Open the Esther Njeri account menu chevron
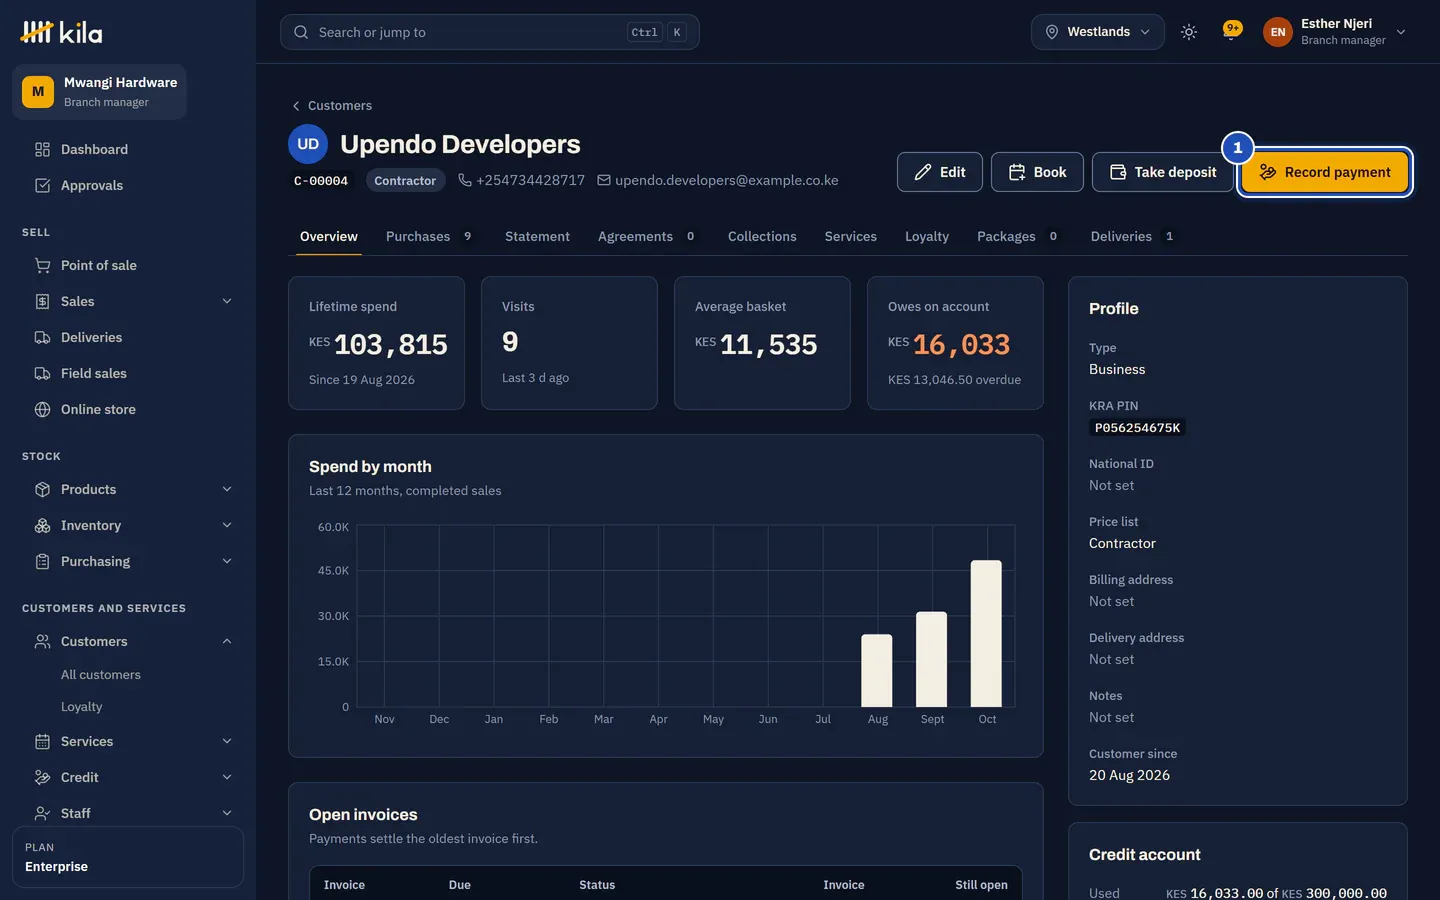 [x=1401, y=32]
